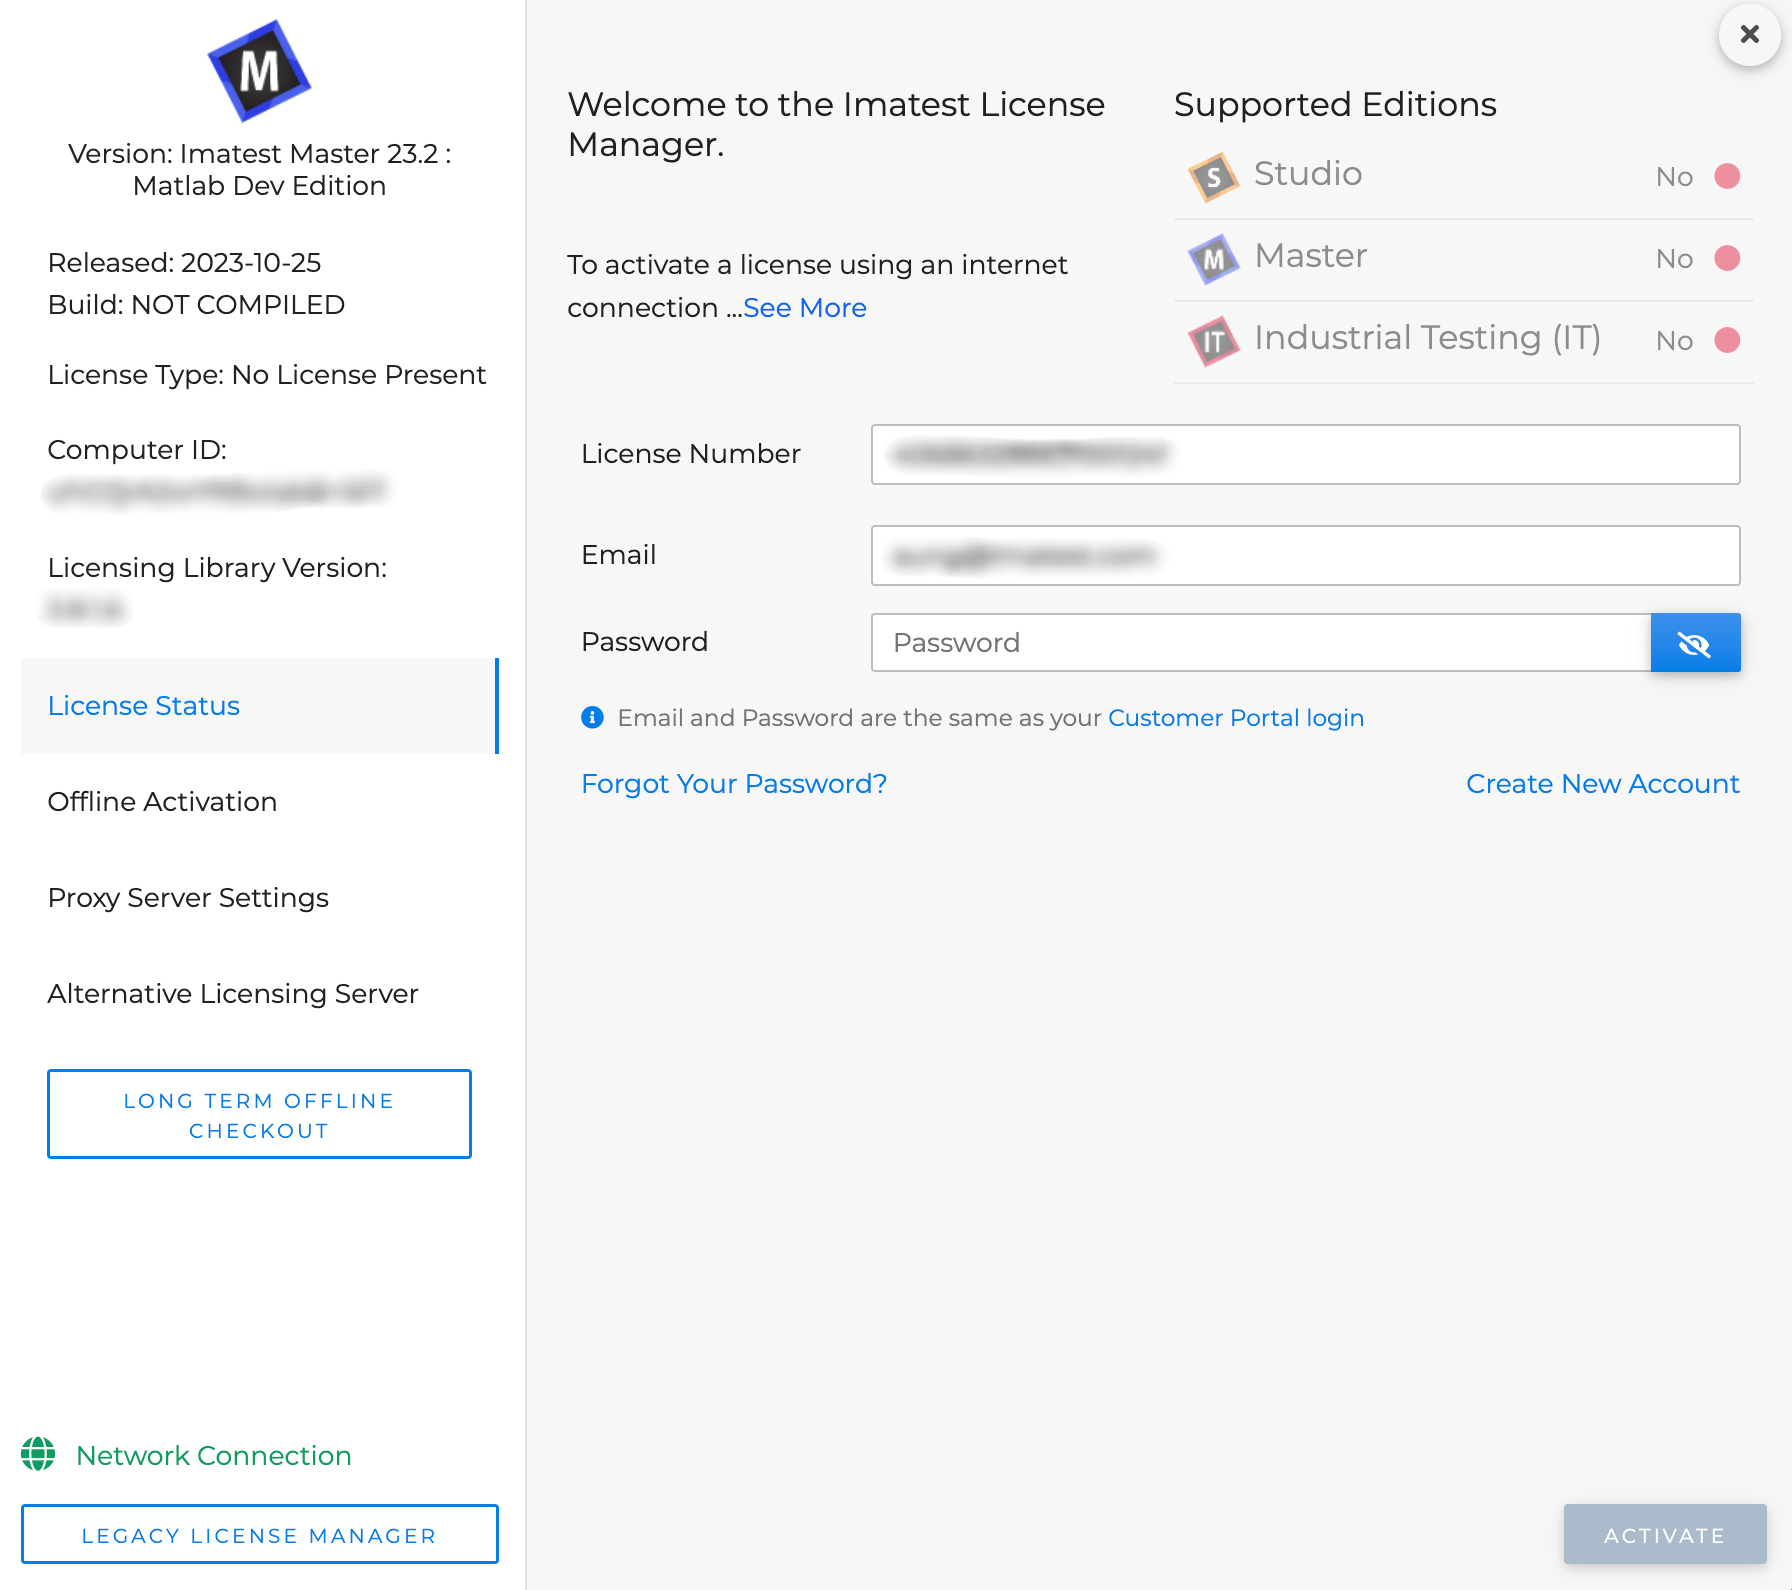Image resolution: width=1792 pixels, height=1590 pixels.
Task: Focus the License Number input field
Action: (1305, 455)
